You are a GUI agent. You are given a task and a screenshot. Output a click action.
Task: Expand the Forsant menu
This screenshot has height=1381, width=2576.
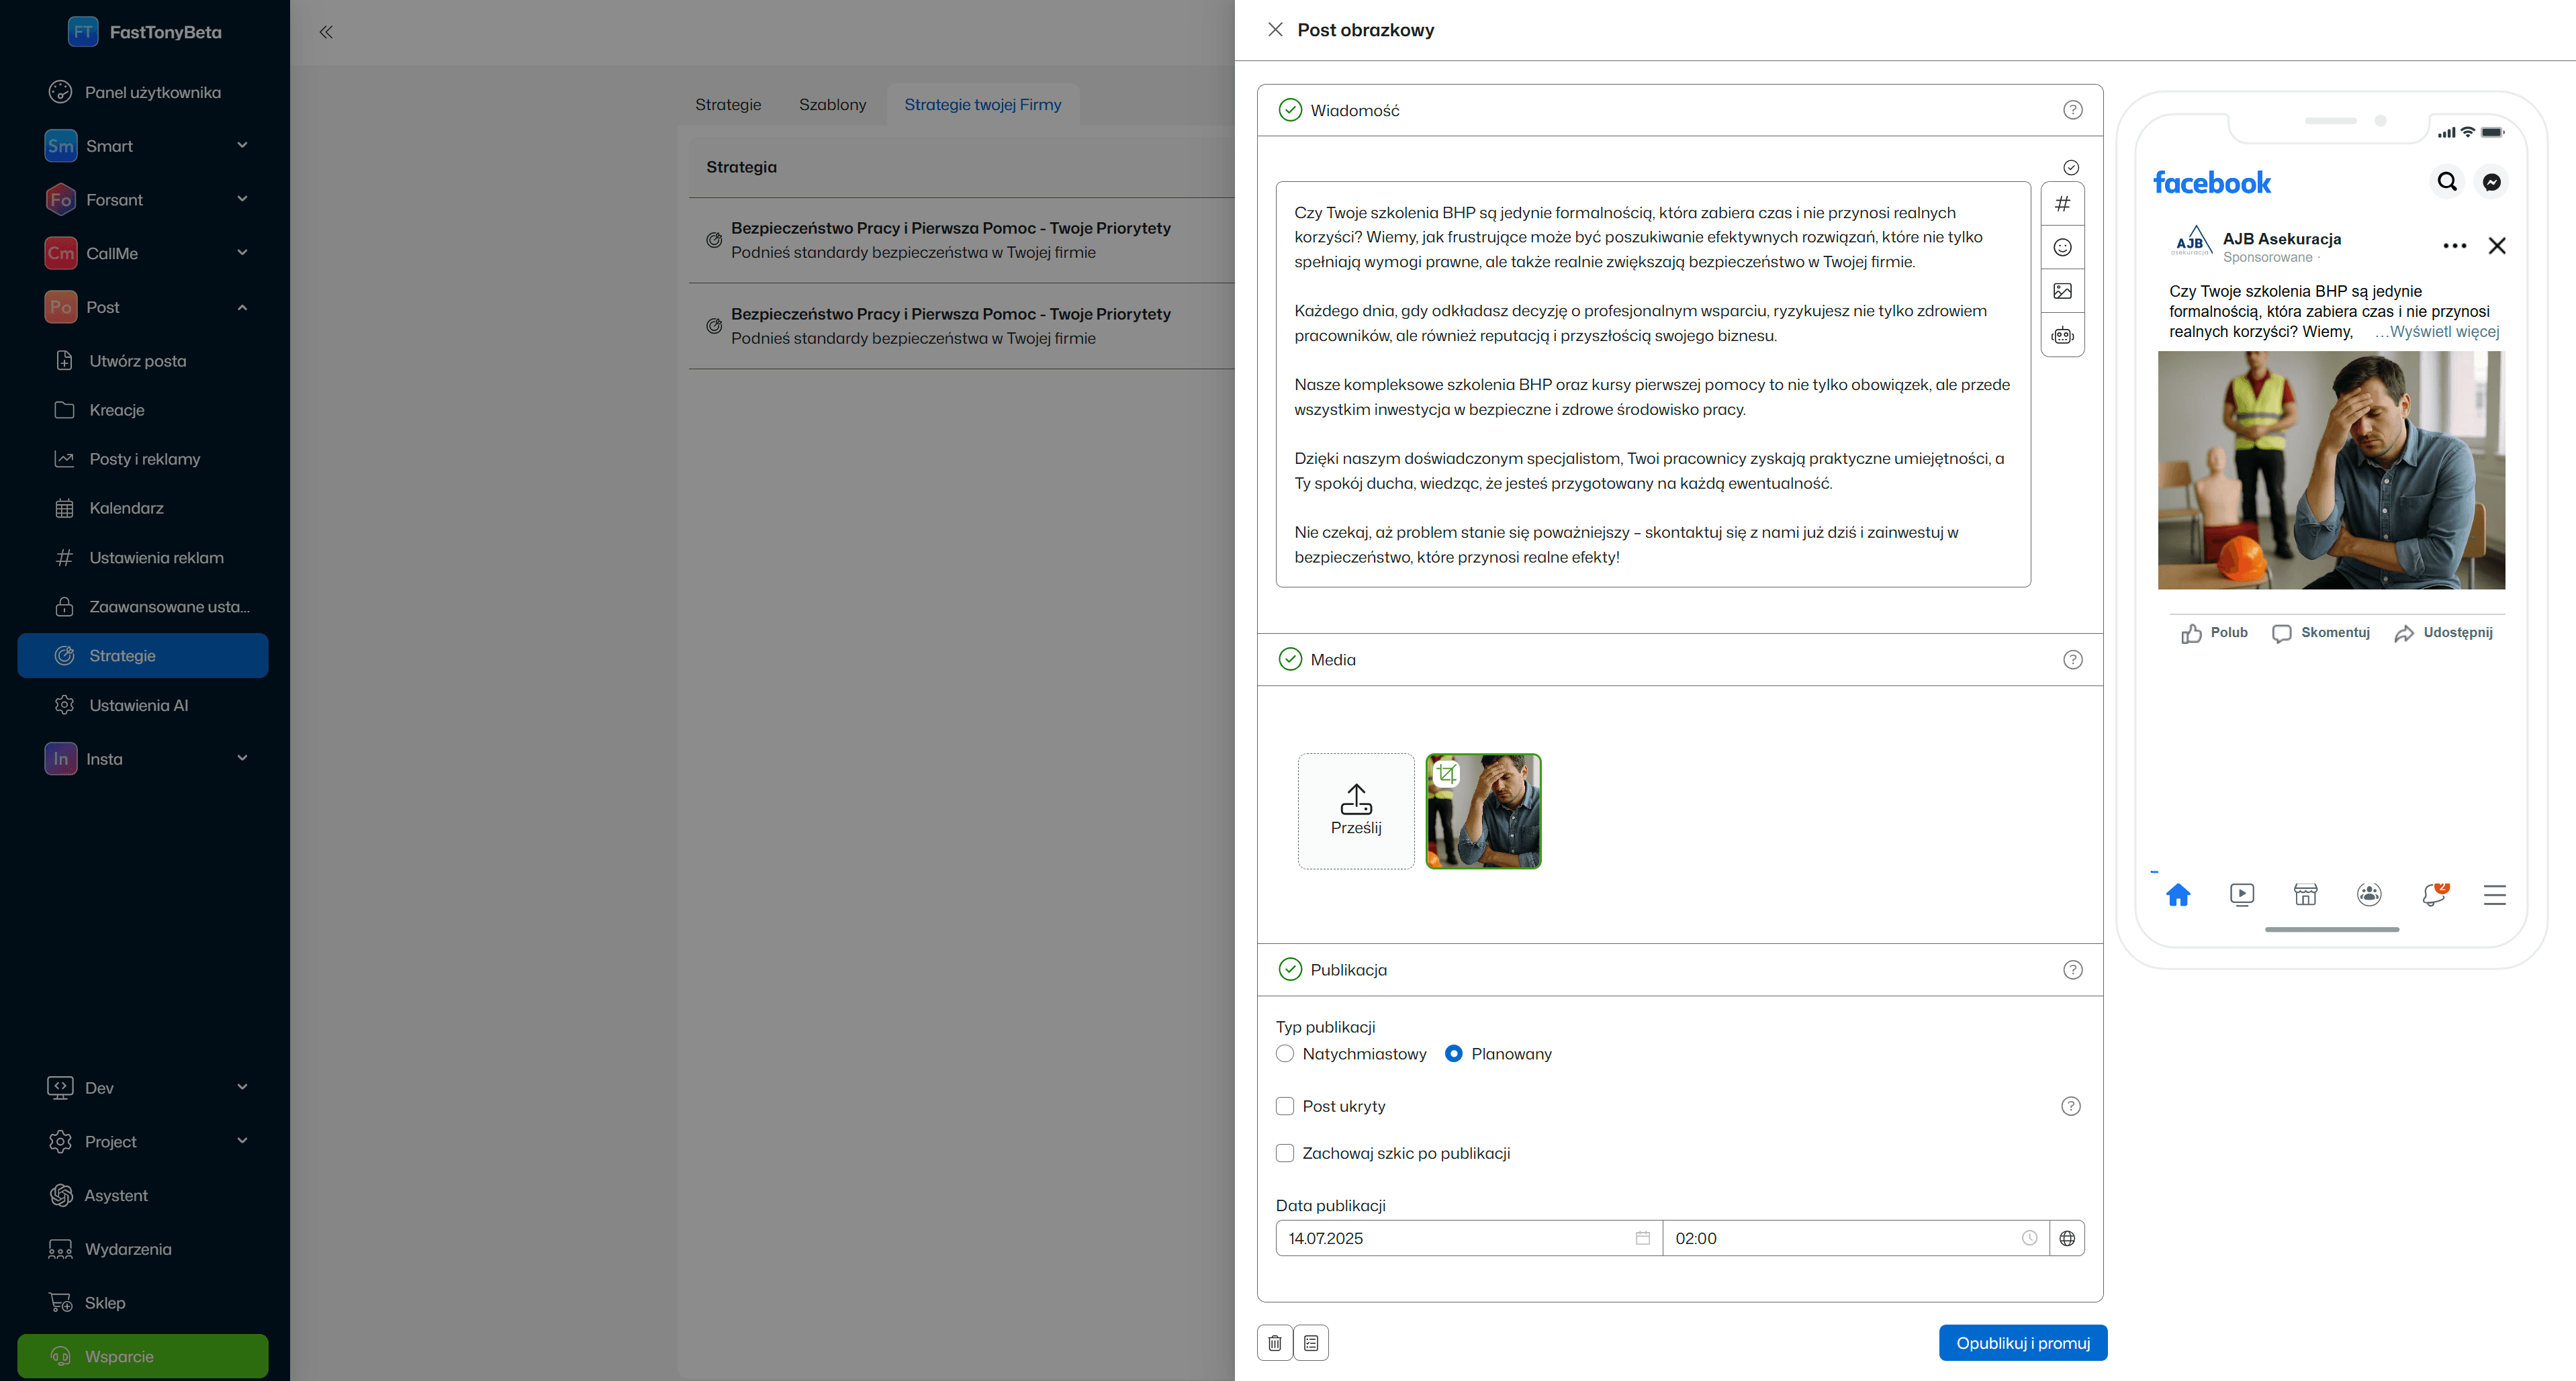[x=144, y=200]
